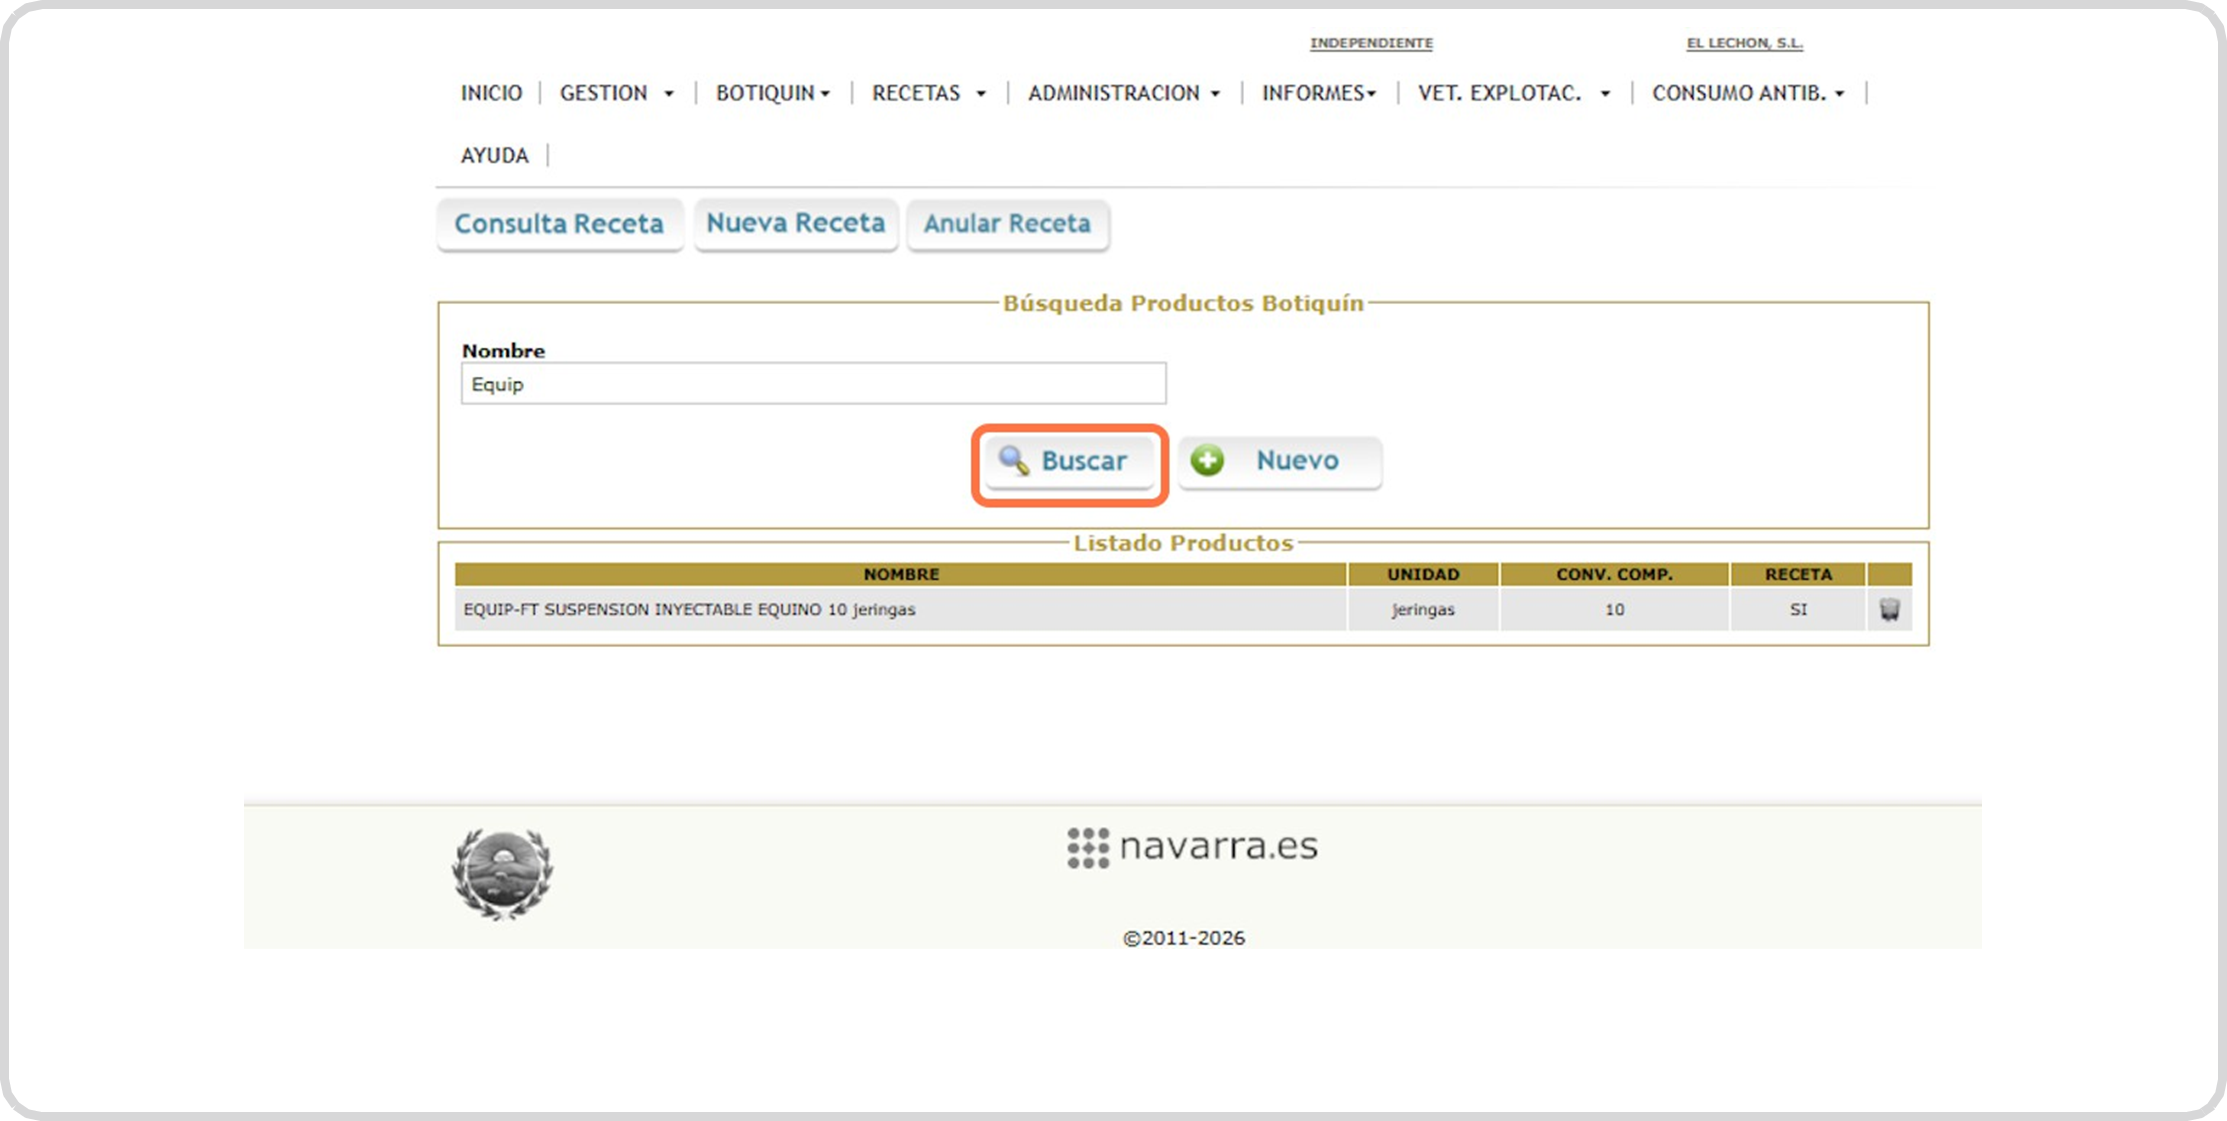Viewport: 2227px width, 1121px height.
Task: Open the BOTIQUIN dropdown menu
Action: pos(772,93)
